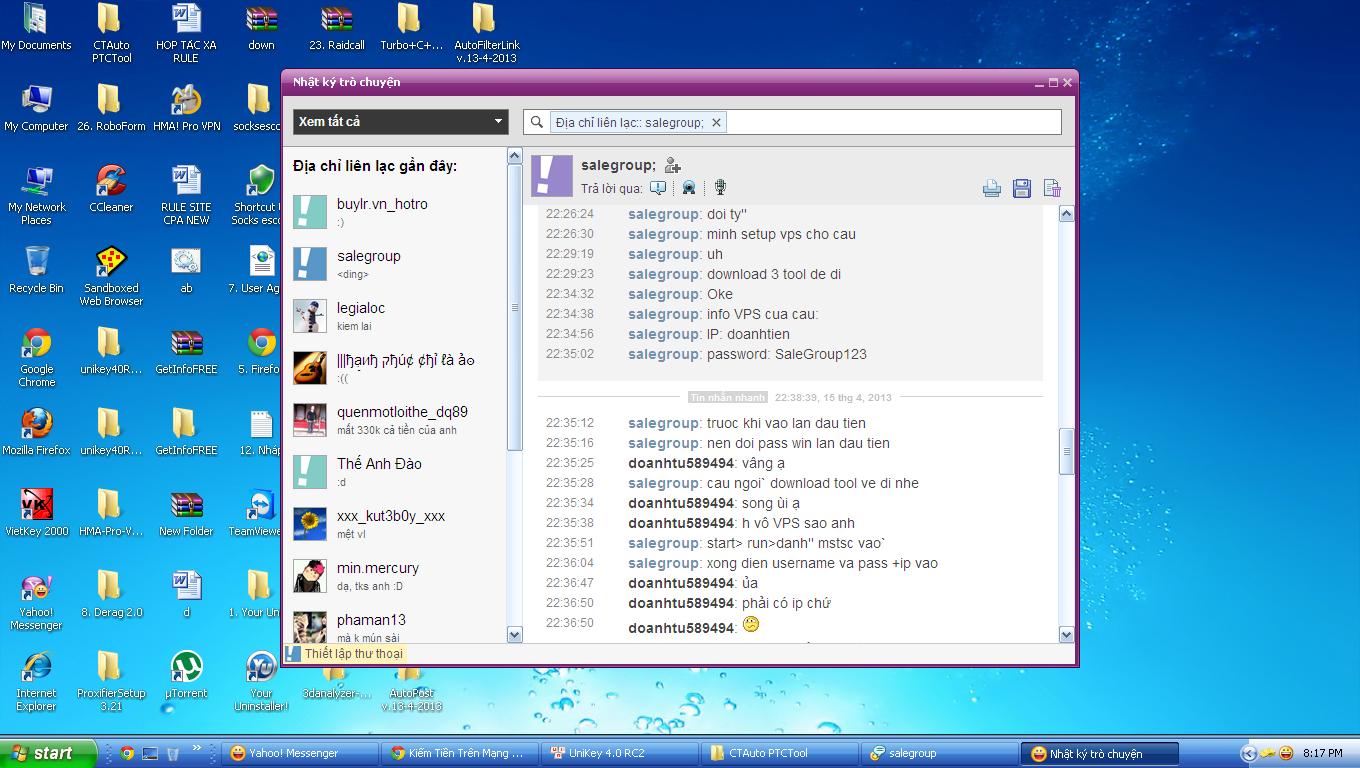Viewport: 1360px width, 768px height.
Task: Click the add contact icon beside salegroup
Action: coord(673,166)
